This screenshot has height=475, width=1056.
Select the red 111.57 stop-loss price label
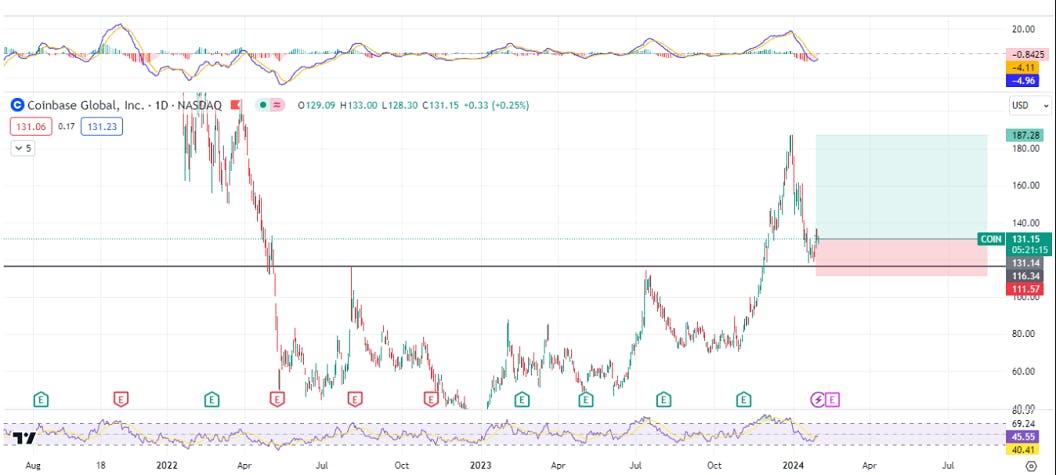tap(1026, 288)
